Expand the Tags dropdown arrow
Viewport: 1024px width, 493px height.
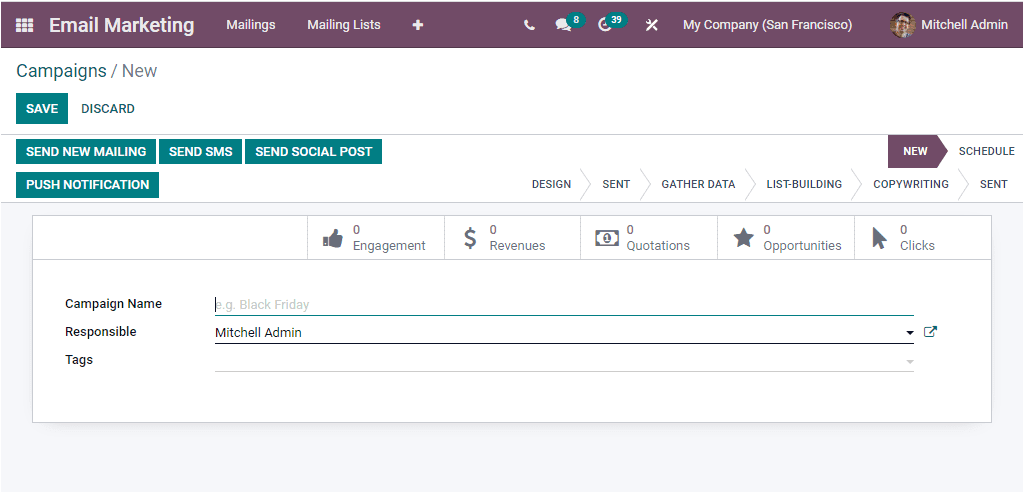pos(910,361)
